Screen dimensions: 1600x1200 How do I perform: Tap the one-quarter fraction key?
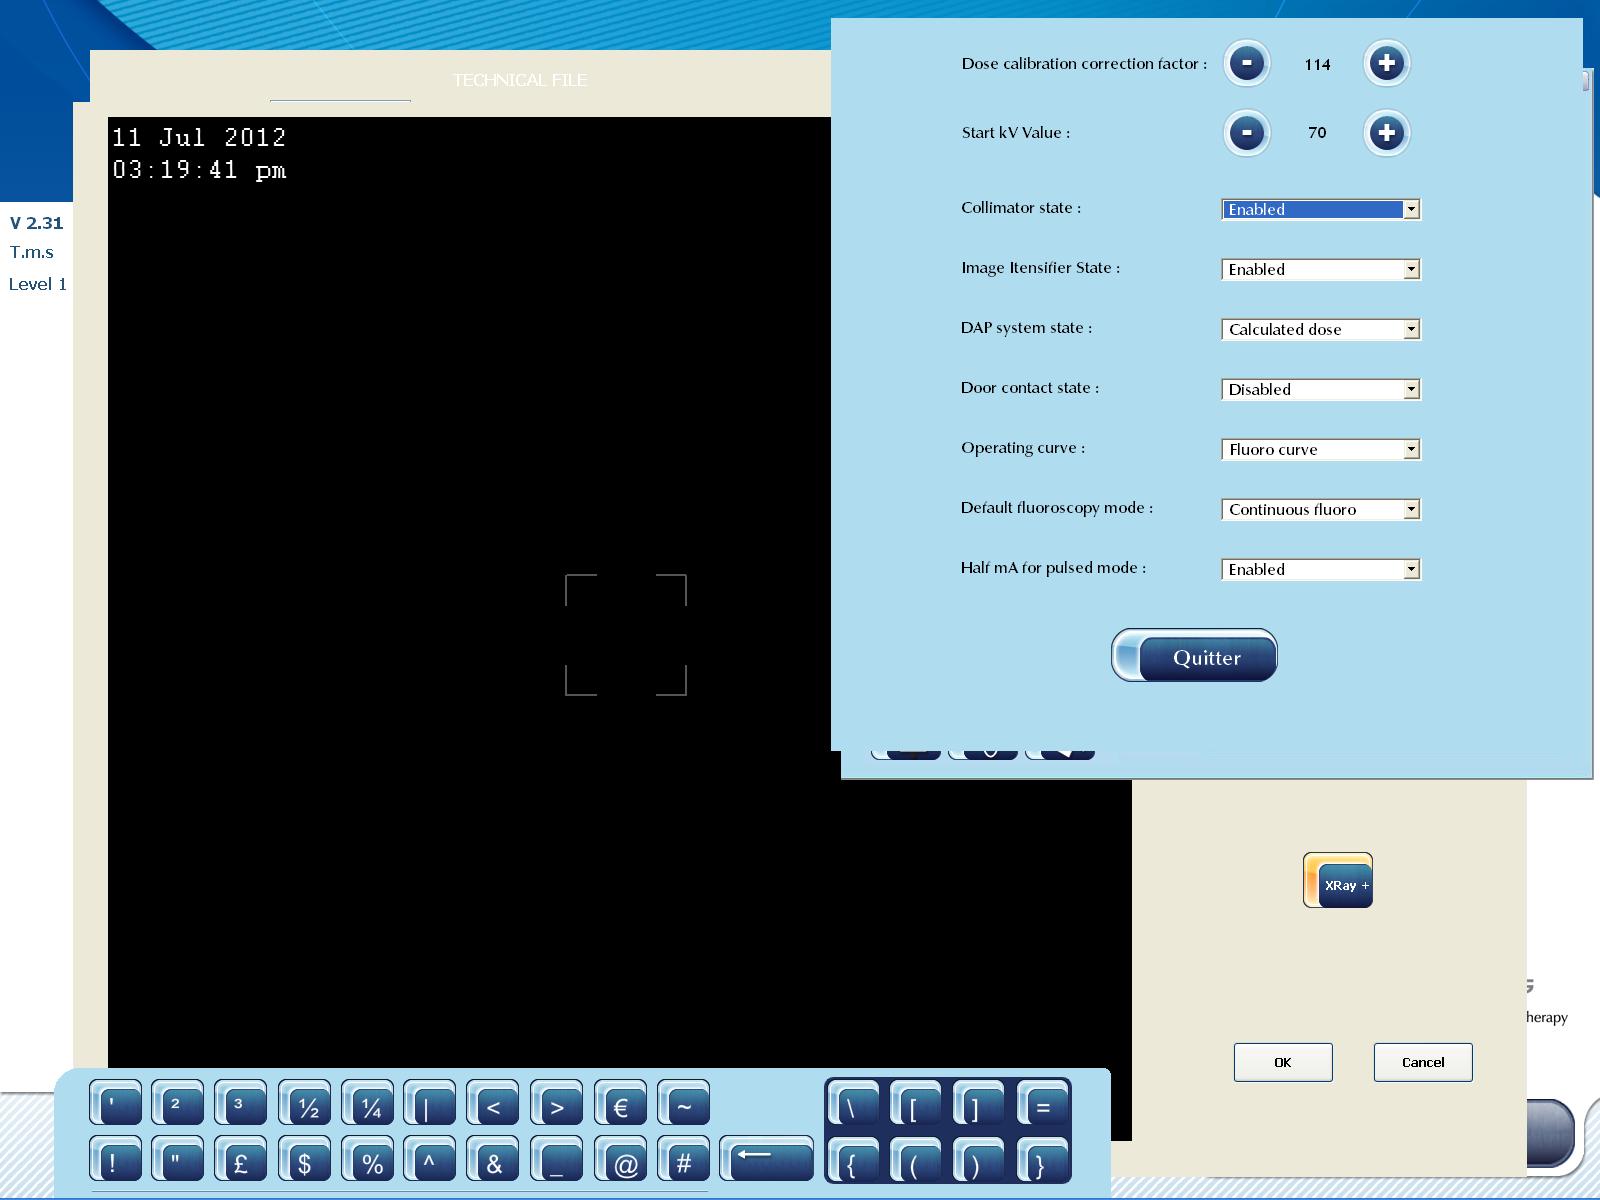click(x=368, y=1104)
